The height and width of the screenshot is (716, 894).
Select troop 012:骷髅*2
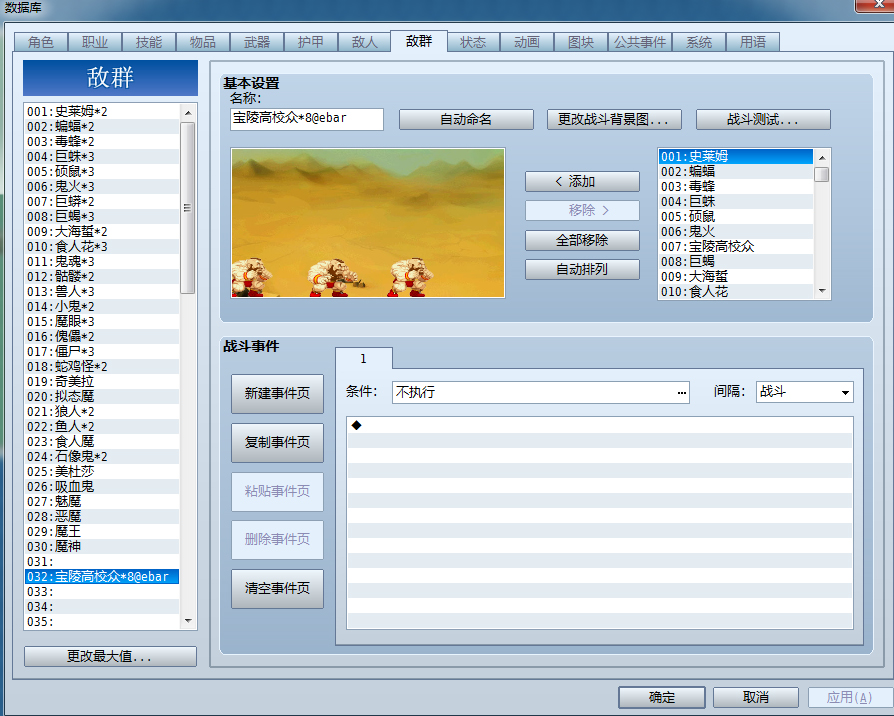(x=102, y=276)
